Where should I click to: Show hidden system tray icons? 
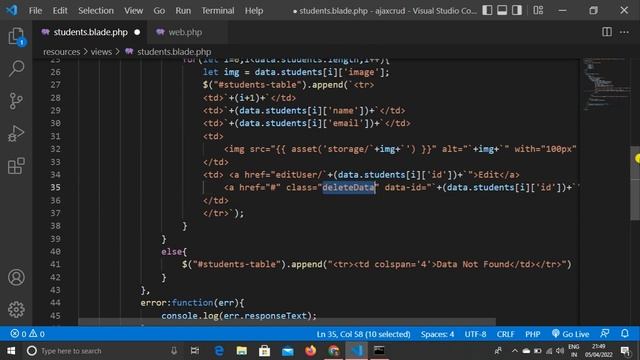pyautogui.click(x=514, y=351)
